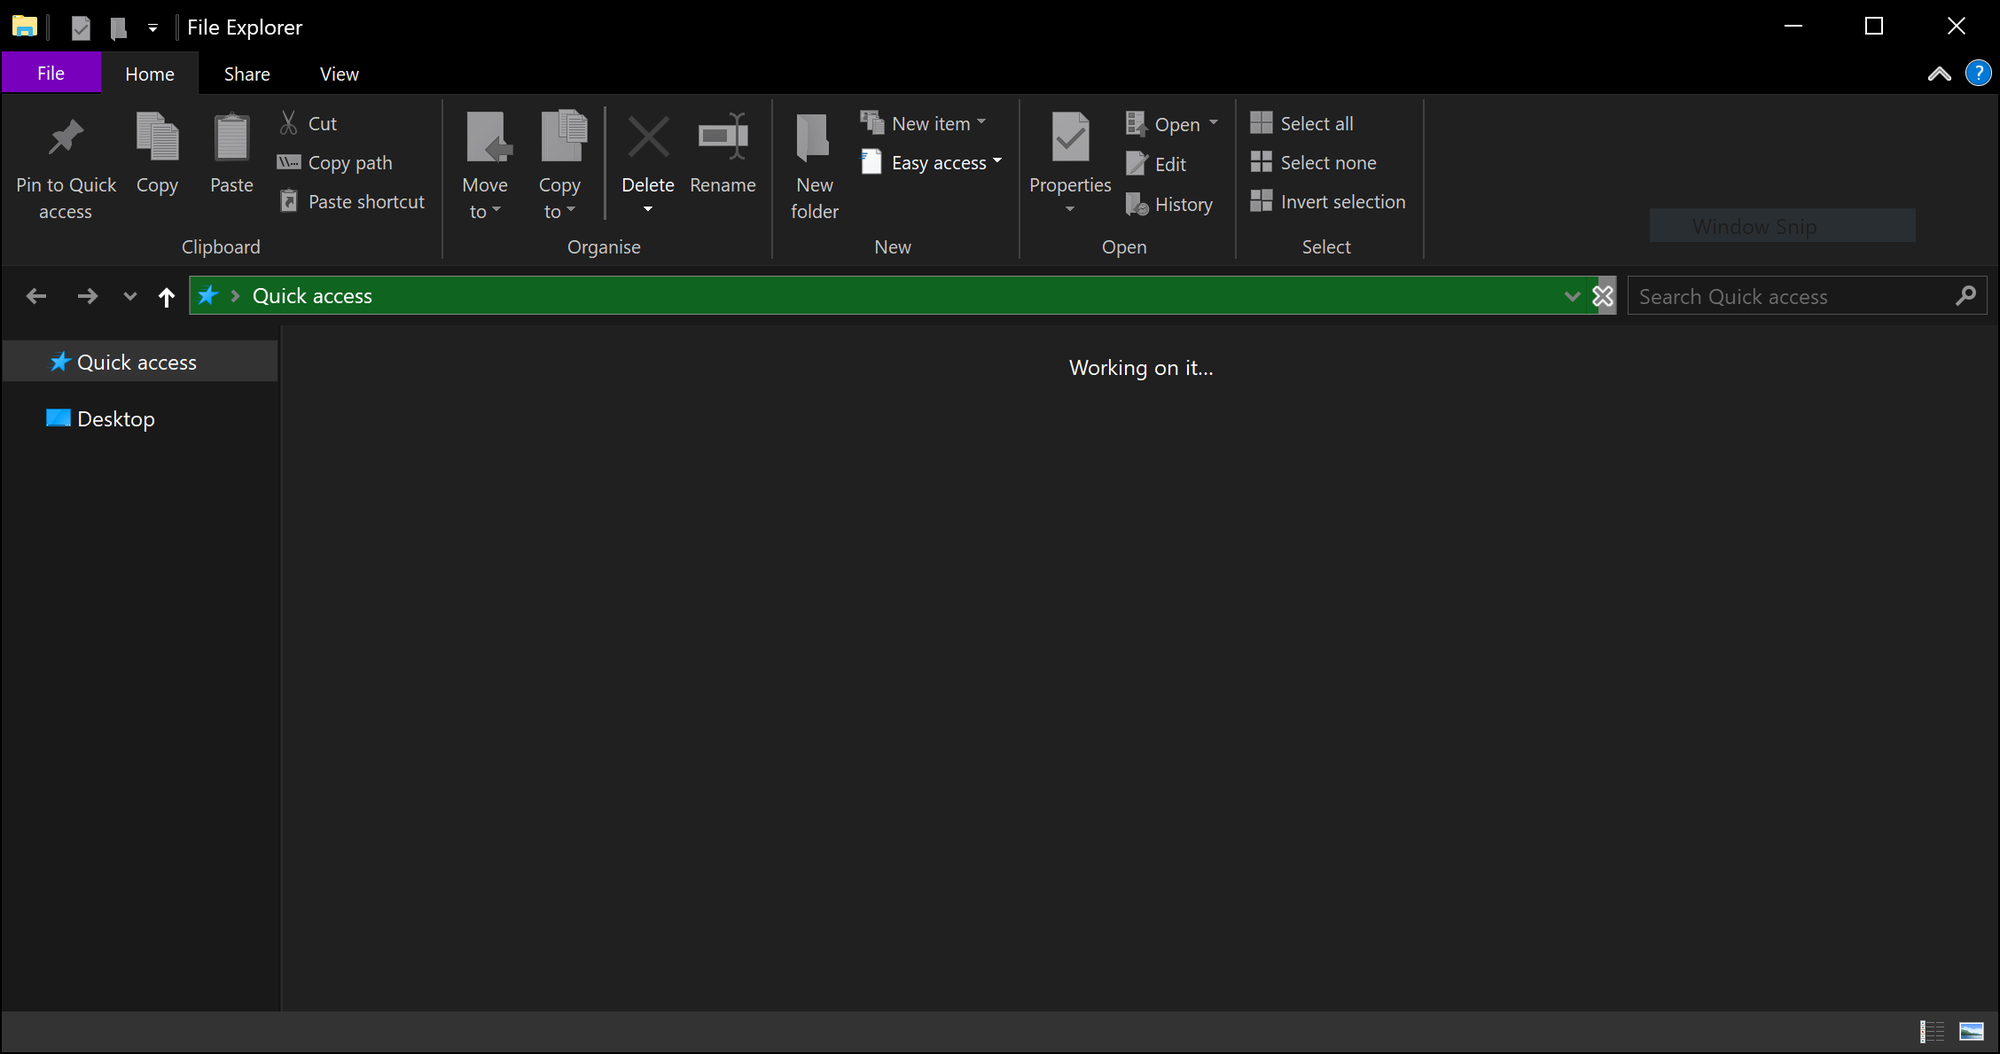Click the Copy icon in Clipboard group
The width and height of the screenshot is (2000, 1054).
[157, 137]
